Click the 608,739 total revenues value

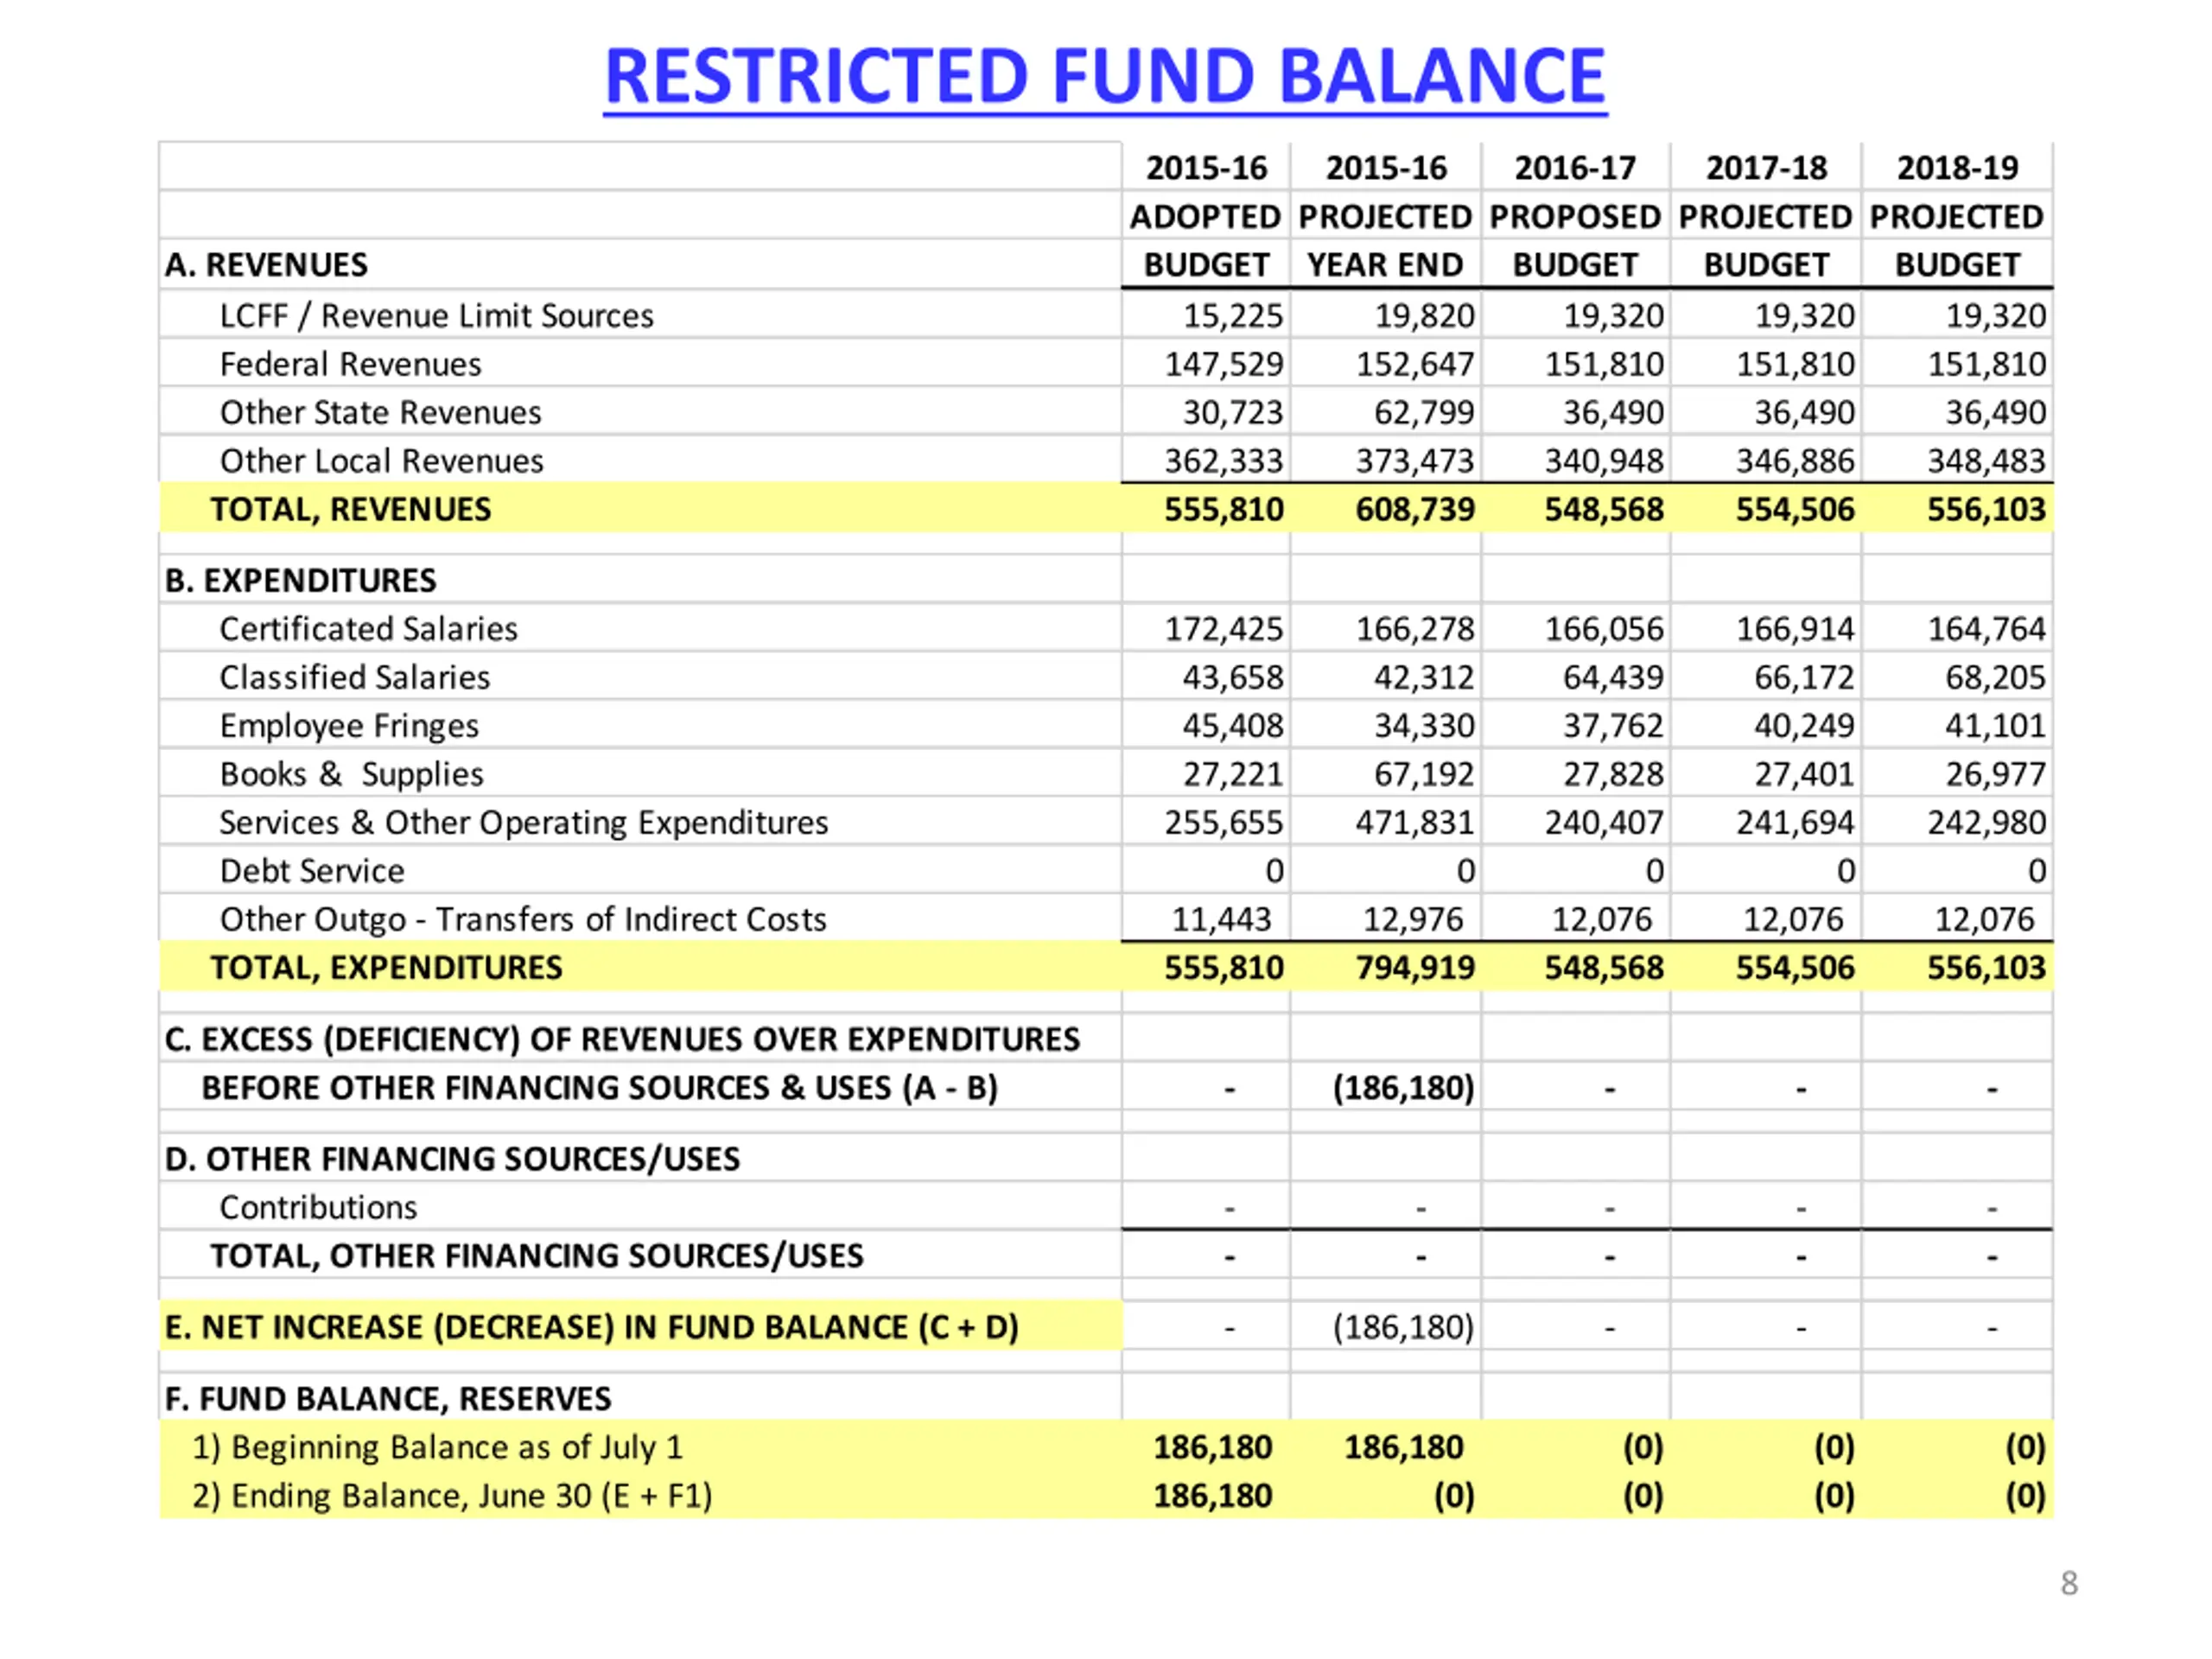point(1415,509)
